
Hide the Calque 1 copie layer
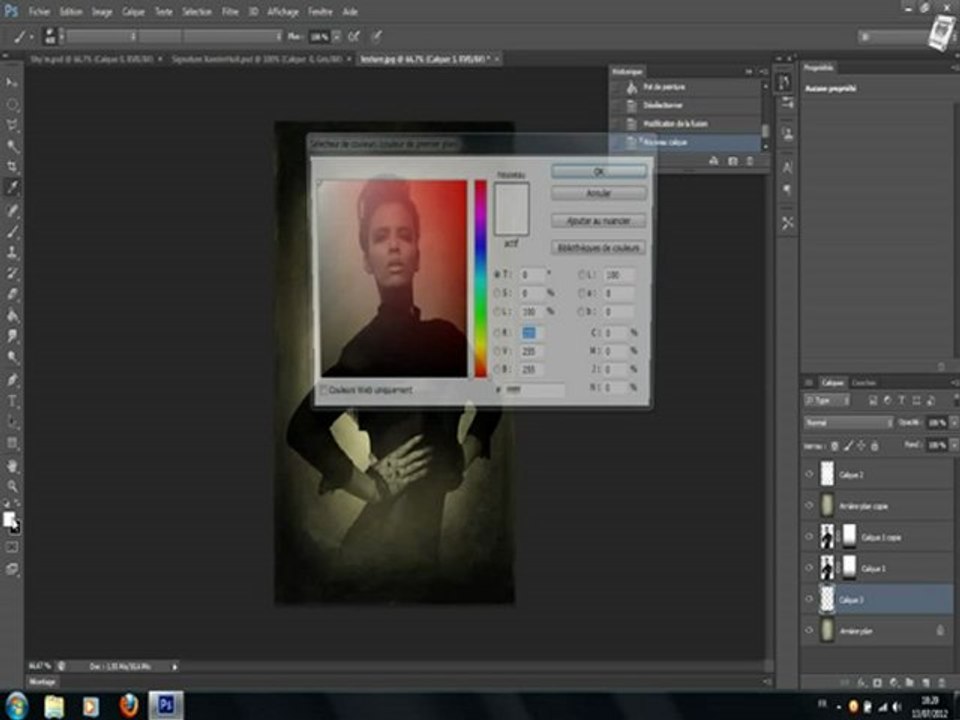coord(809,537)
